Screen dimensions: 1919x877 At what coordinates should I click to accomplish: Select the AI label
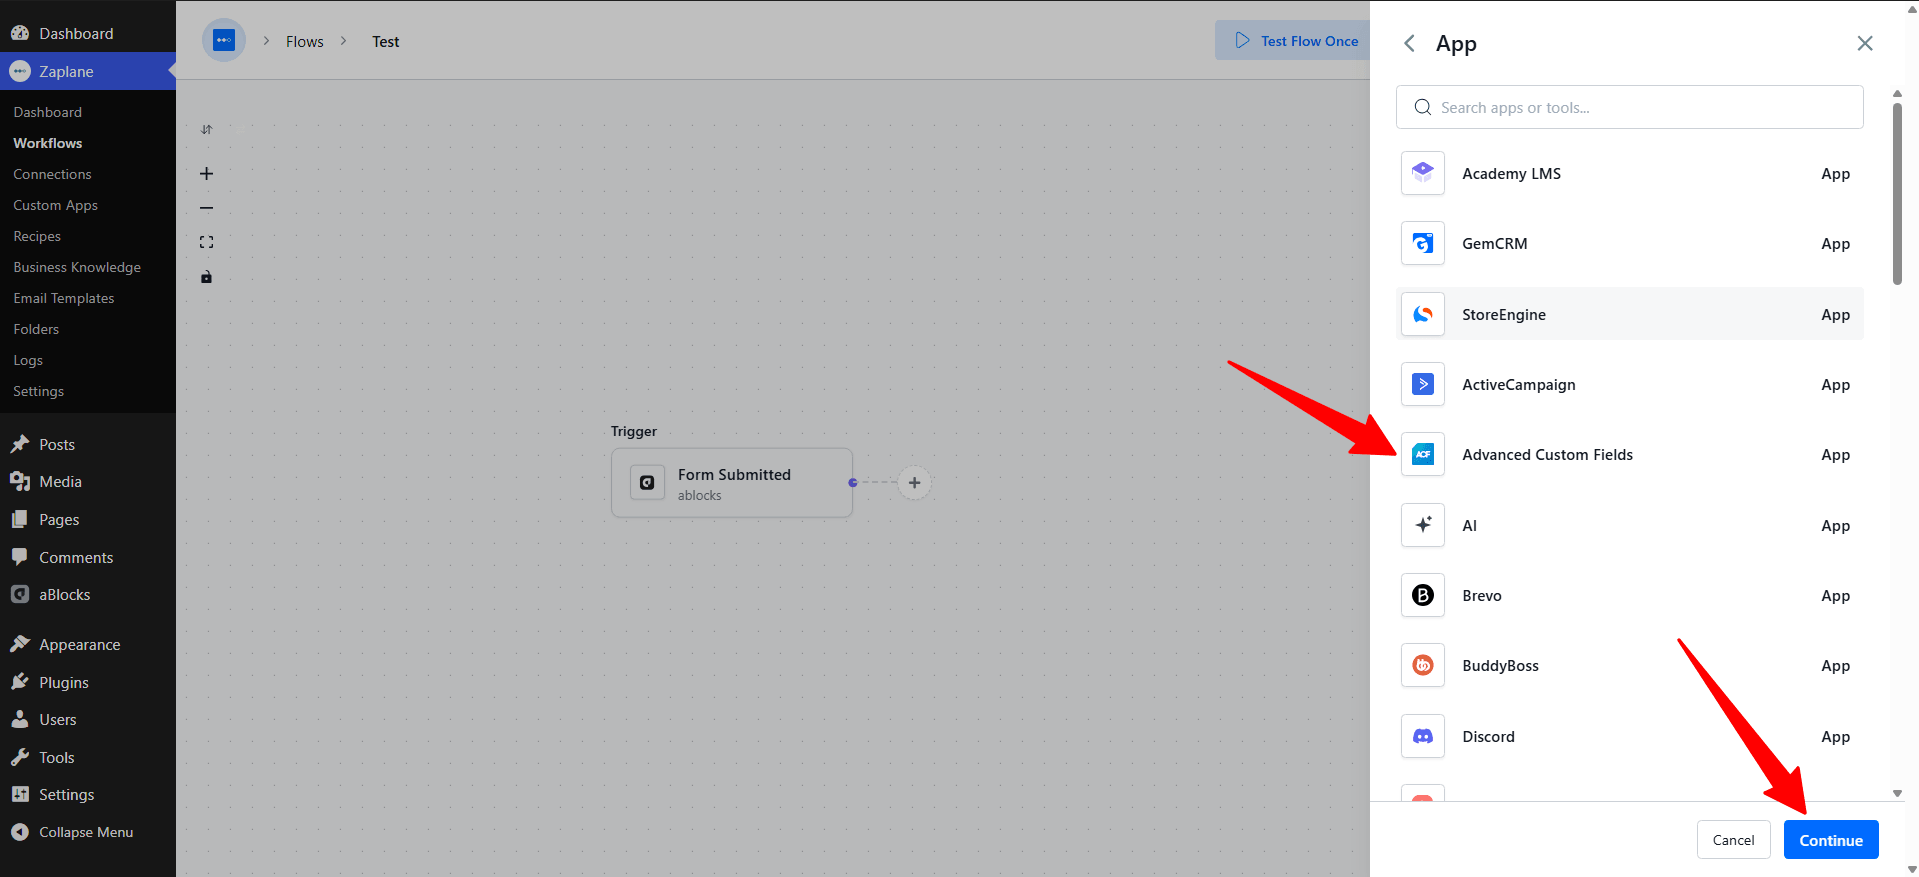(1469, 525)
